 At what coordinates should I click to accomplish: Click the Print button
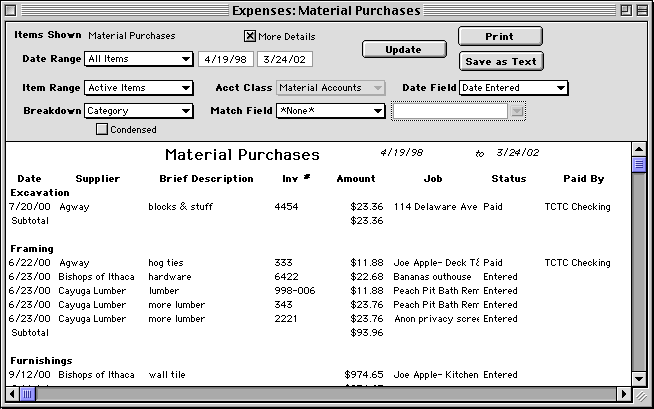(499, 36)
